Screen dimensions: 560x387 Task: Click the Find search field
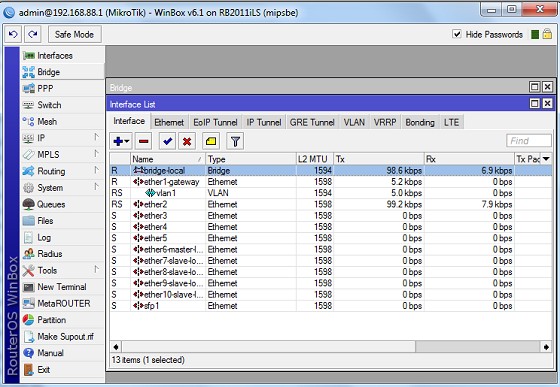[x=529, y=141]
